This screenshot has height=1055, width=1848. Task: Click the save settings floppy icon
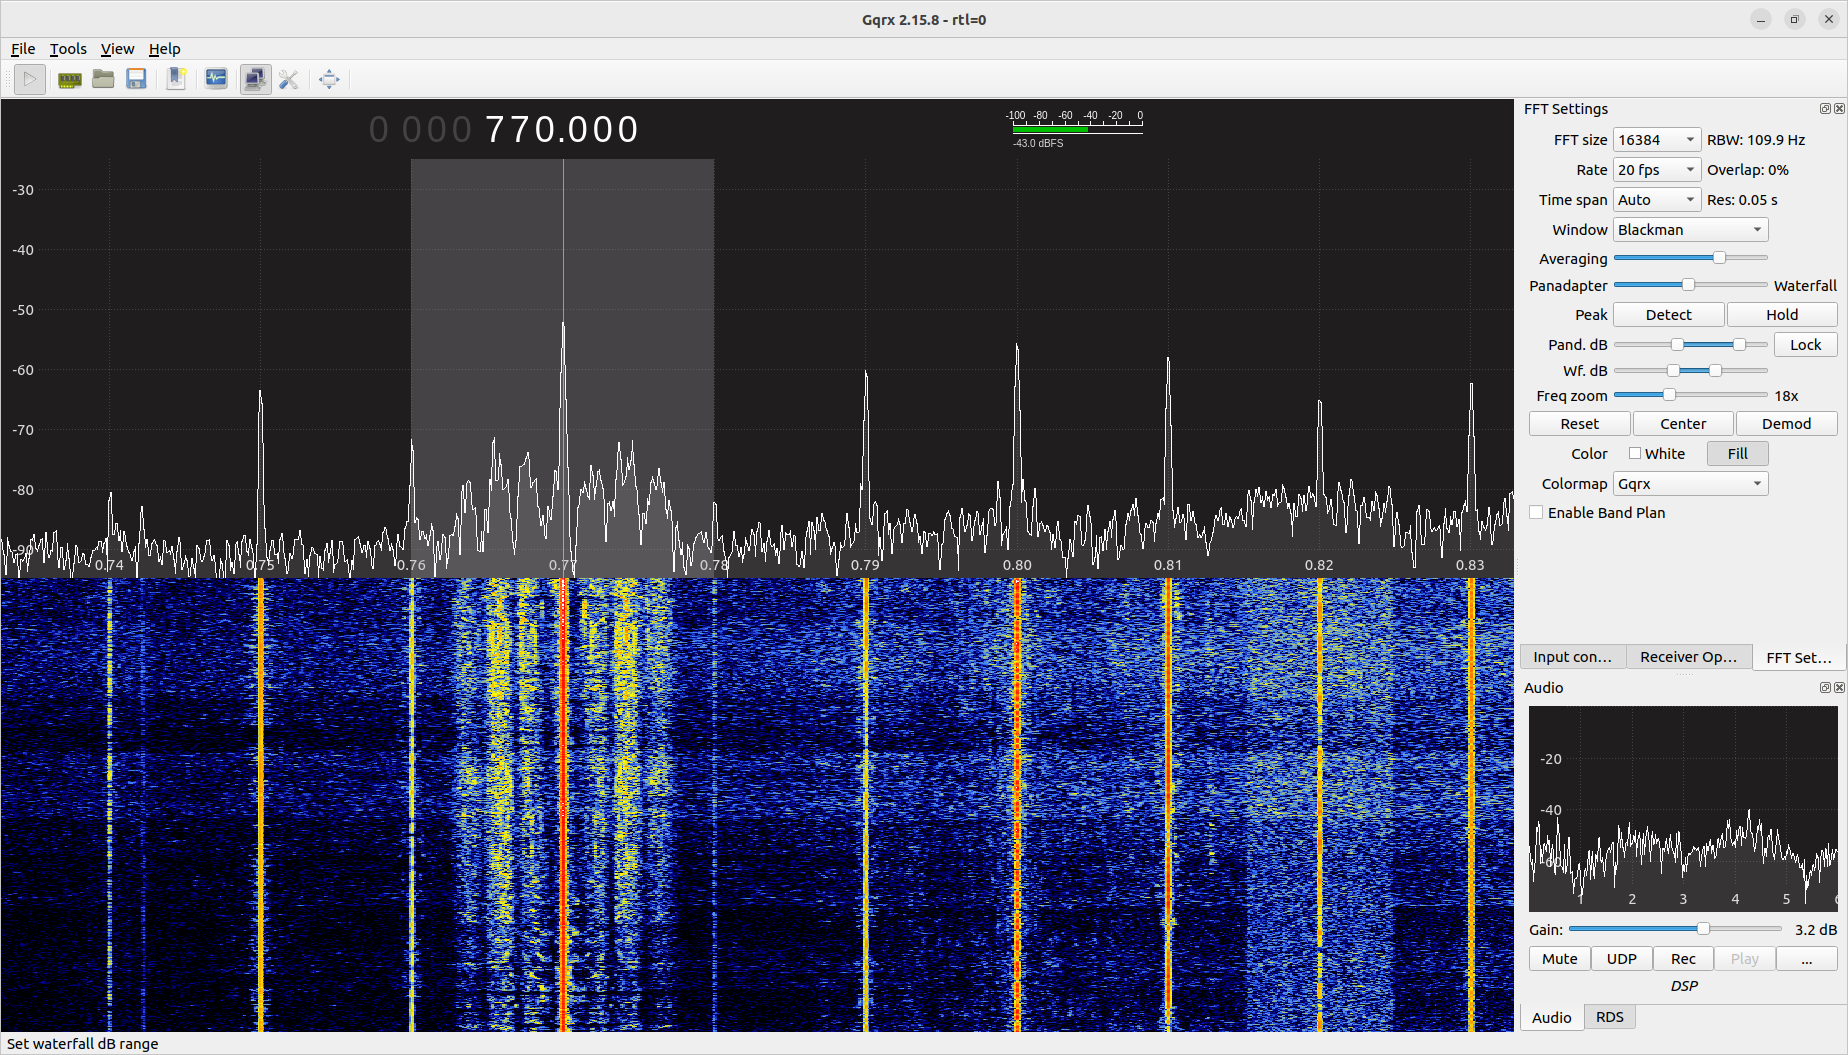click(x=137, y=79)
